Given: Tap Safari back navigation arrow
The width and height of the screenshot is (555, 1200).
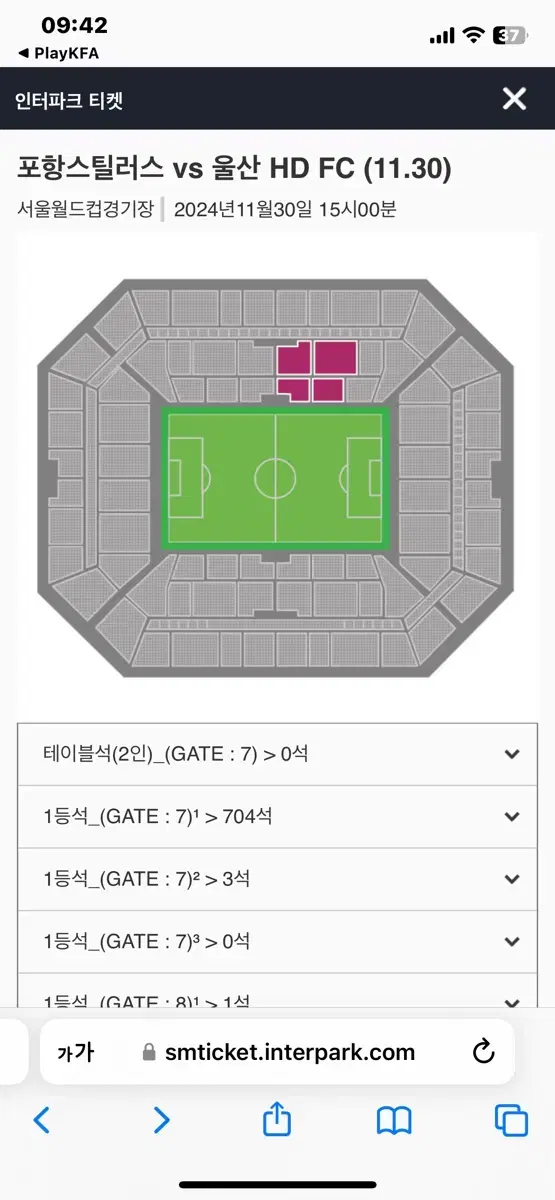Looking at the screenshot, I should (x=41, y=1120).
